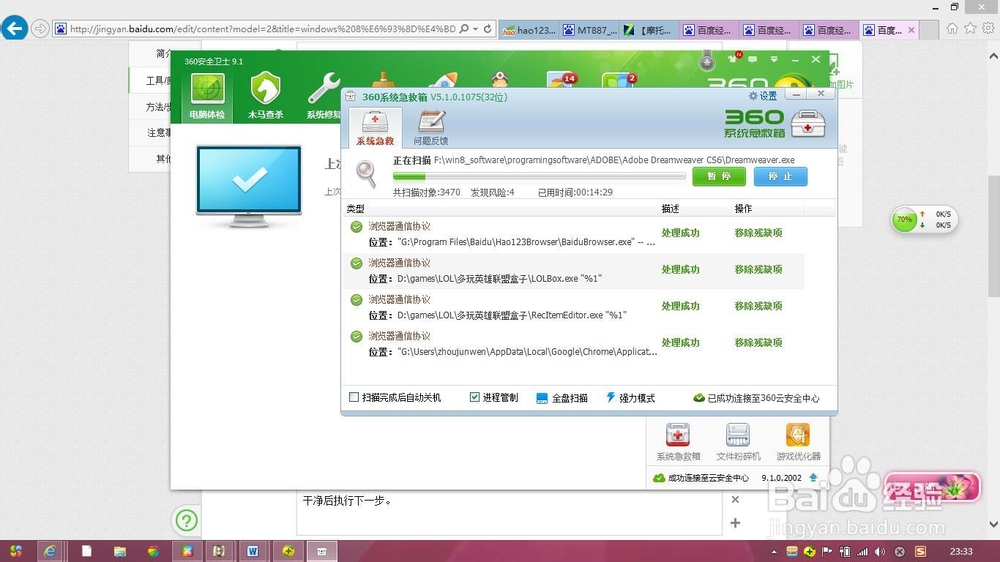
Task: Click 已成功连接至360云安全中心 status
Action: pyautogui.click(x=756, y=398)
